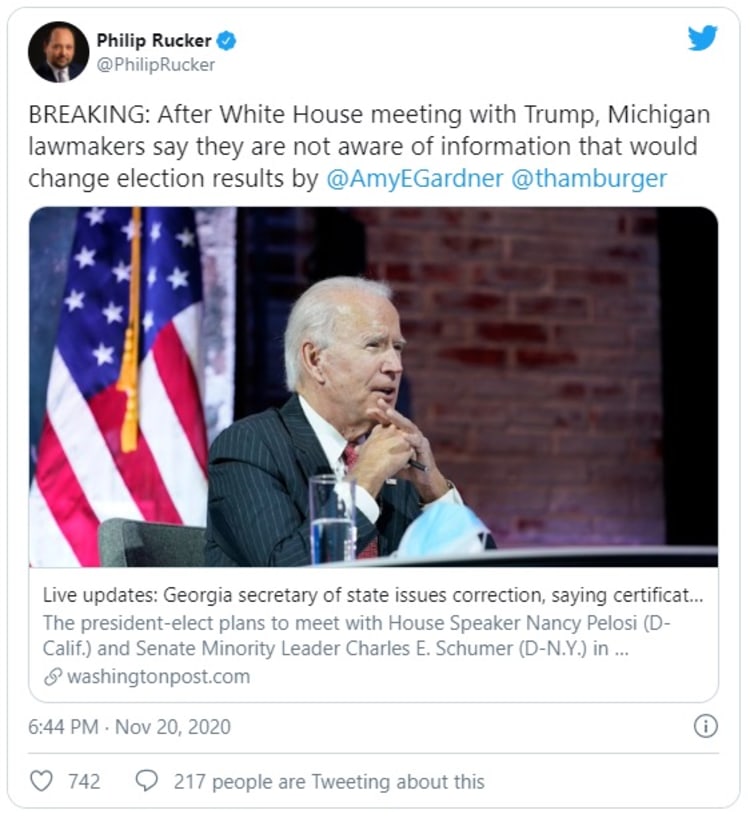
Task: Click the Live updates Georgia headline
Action: pos(373,596)
